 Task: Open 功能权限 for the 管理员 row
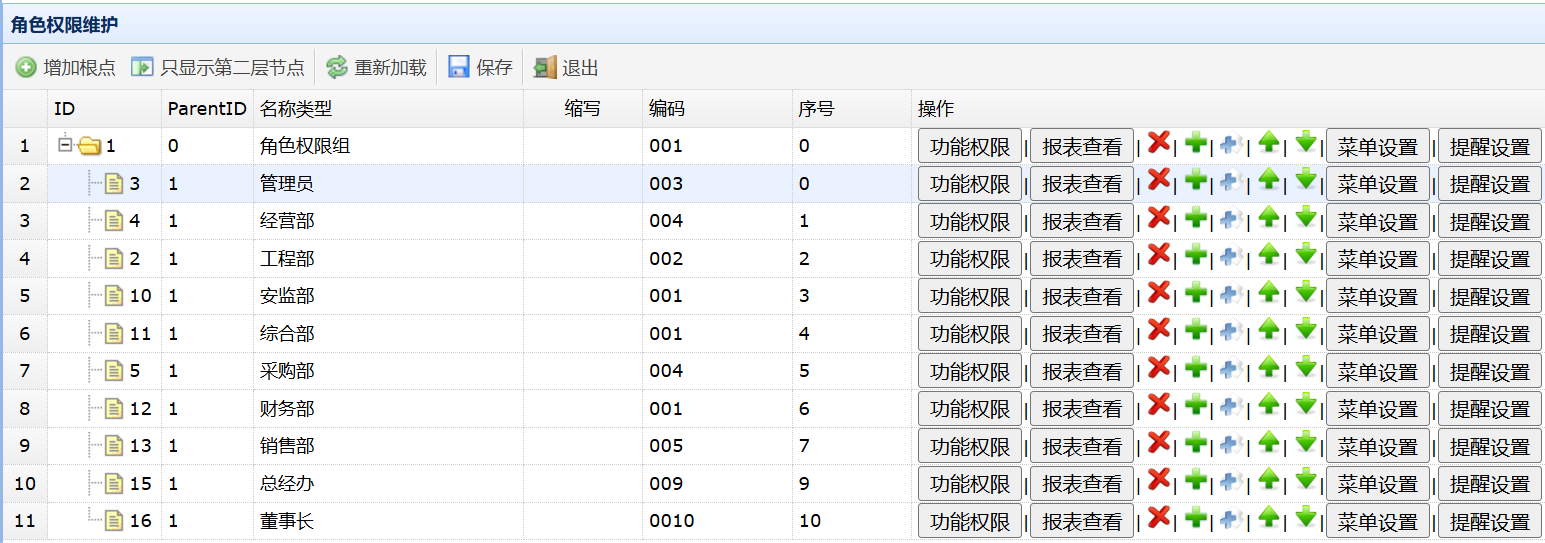pos(970,184)
